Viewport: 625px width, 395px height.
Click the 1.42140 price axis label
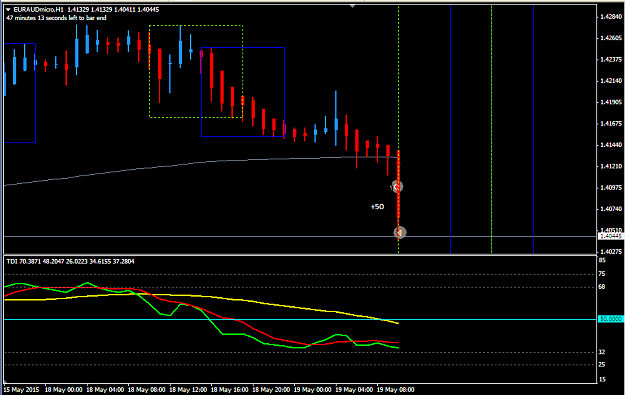(x=611, y=81)
